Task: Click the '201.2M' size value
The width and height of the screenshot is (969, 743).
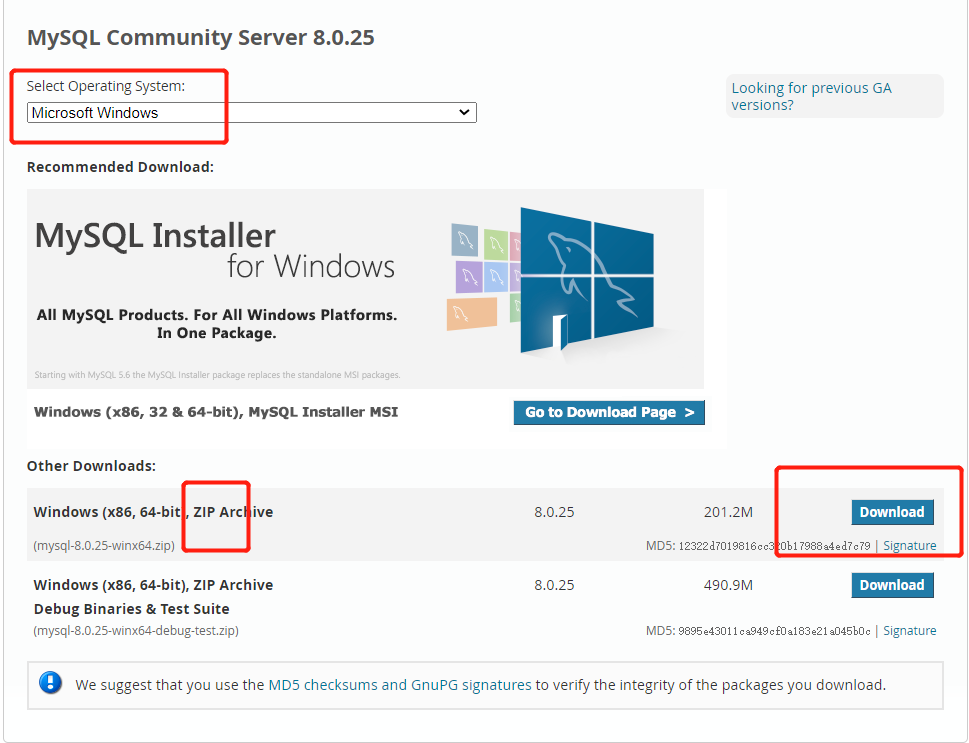Action: [728, 512]
